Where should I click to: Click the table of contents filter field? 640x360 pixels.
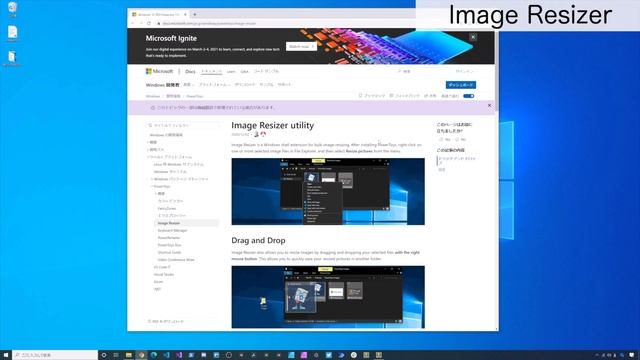click(x=183, y=125)
